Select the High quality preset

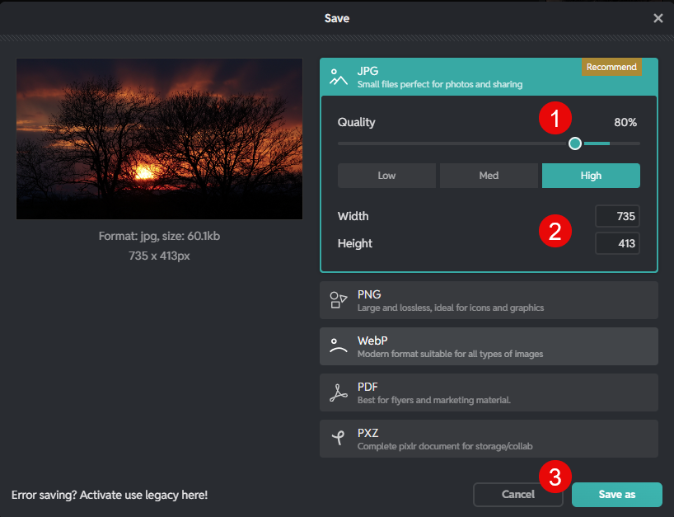pyautogui.click(x=590, y=176)
